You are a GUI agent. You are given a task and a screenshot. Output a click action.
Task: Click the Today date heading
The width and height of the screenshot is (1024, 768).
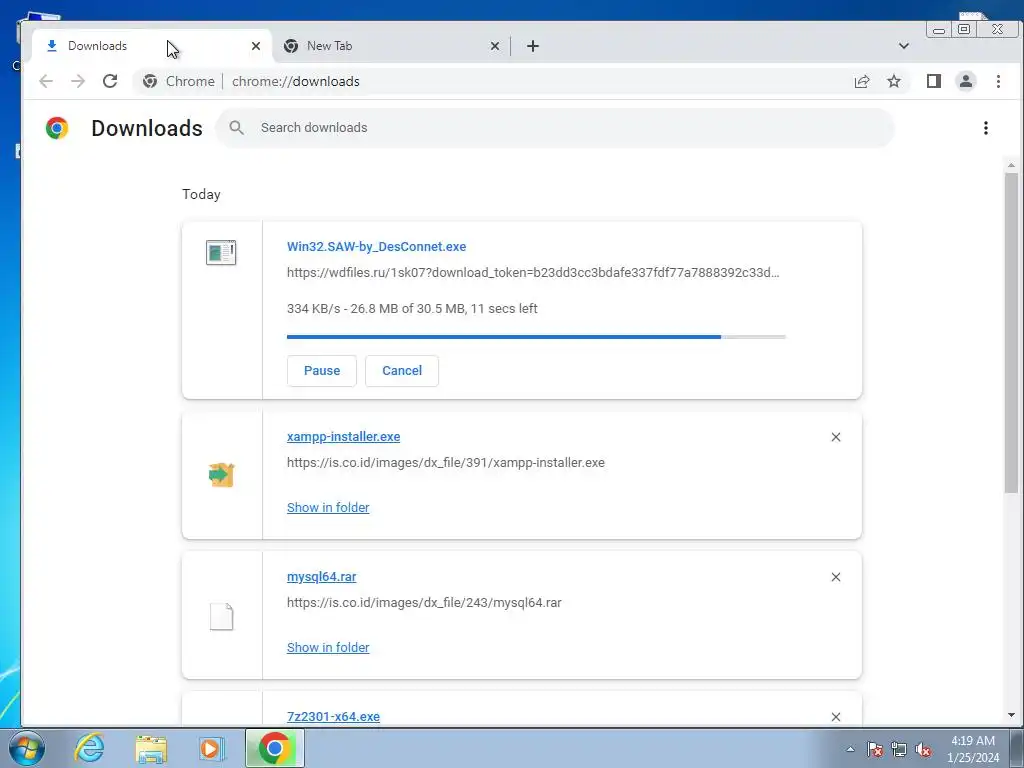(x=201, y=194)
